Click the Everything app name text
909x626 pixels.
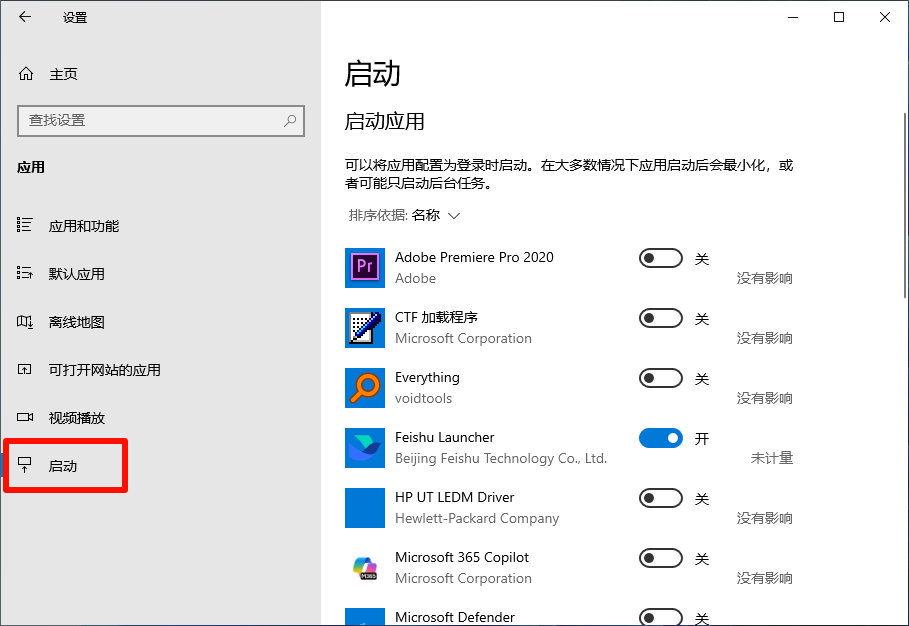[427, 377]
